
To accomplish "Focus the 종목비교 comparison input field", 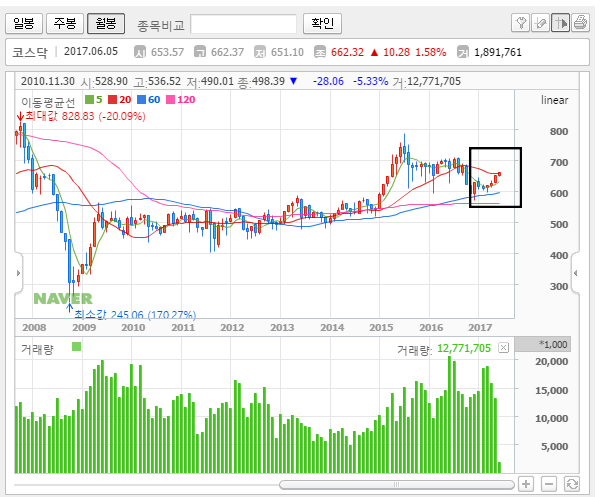I will click(243, 24).
